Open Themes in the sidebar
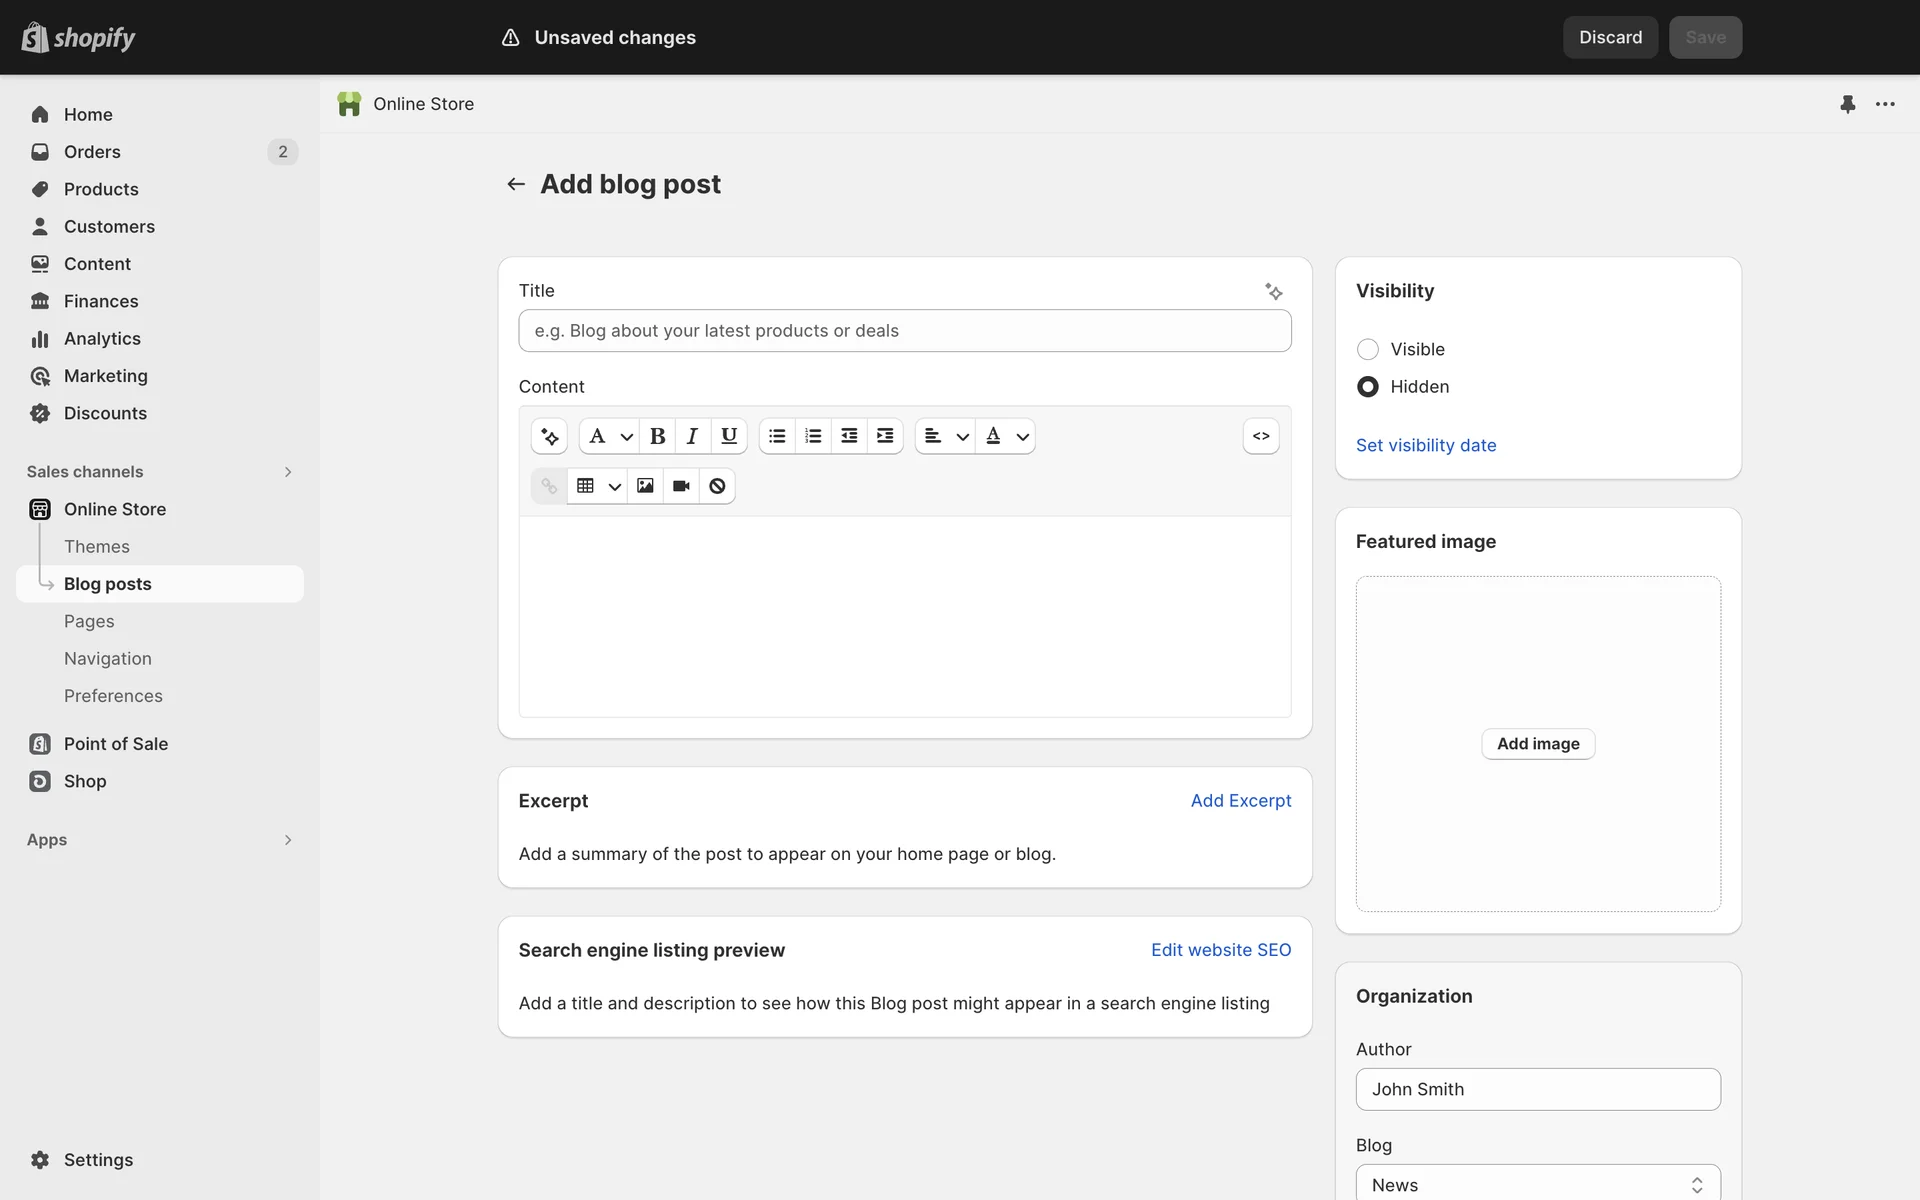The height and width of the screenshot is (1200, 1920). coord(97,547)
